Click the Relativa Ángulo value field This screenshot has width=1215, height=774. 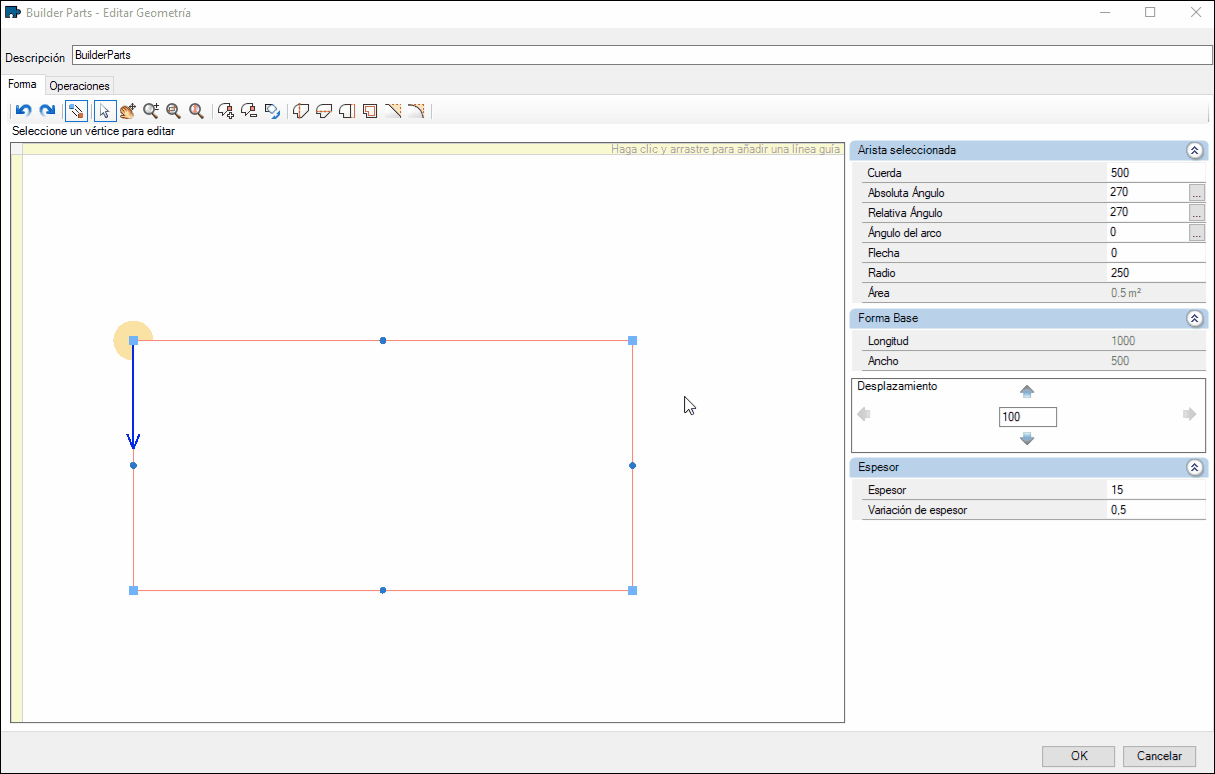1147,212
